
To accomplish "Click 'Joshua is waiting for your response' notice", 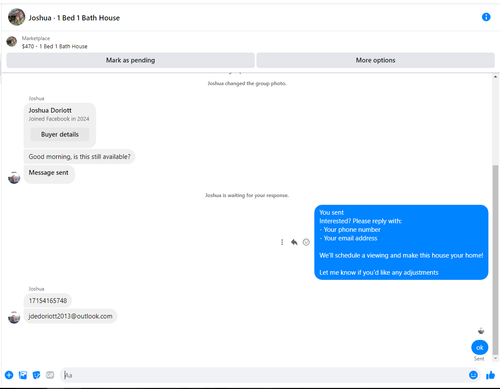I will tap(247, 195).
